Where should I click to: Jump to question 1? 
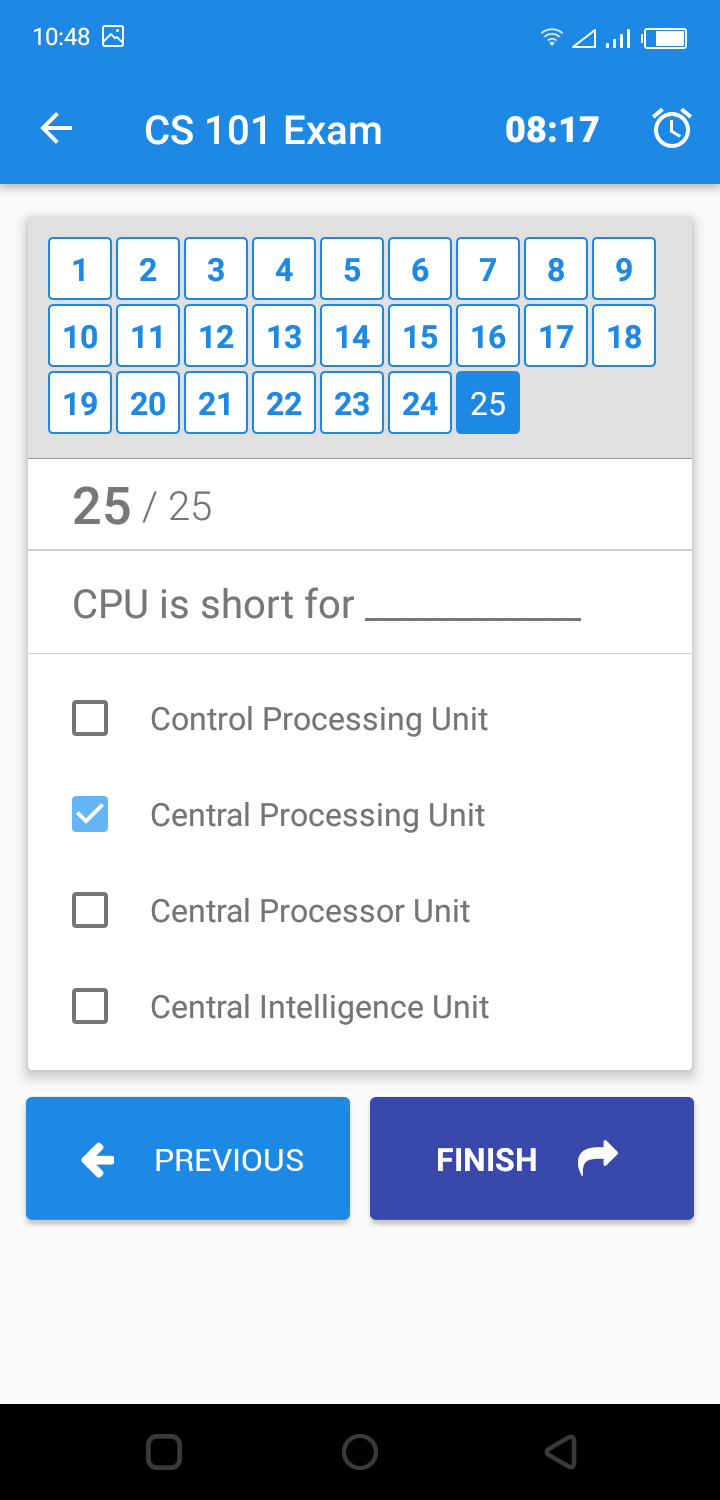80,269
